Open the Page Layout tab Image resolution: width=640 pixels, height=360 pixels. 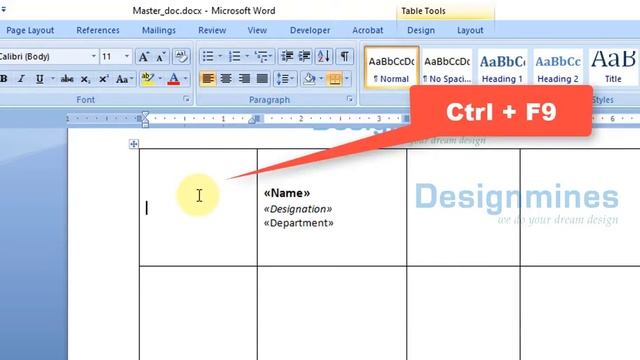pyautogui.click(x=30, y=30)
